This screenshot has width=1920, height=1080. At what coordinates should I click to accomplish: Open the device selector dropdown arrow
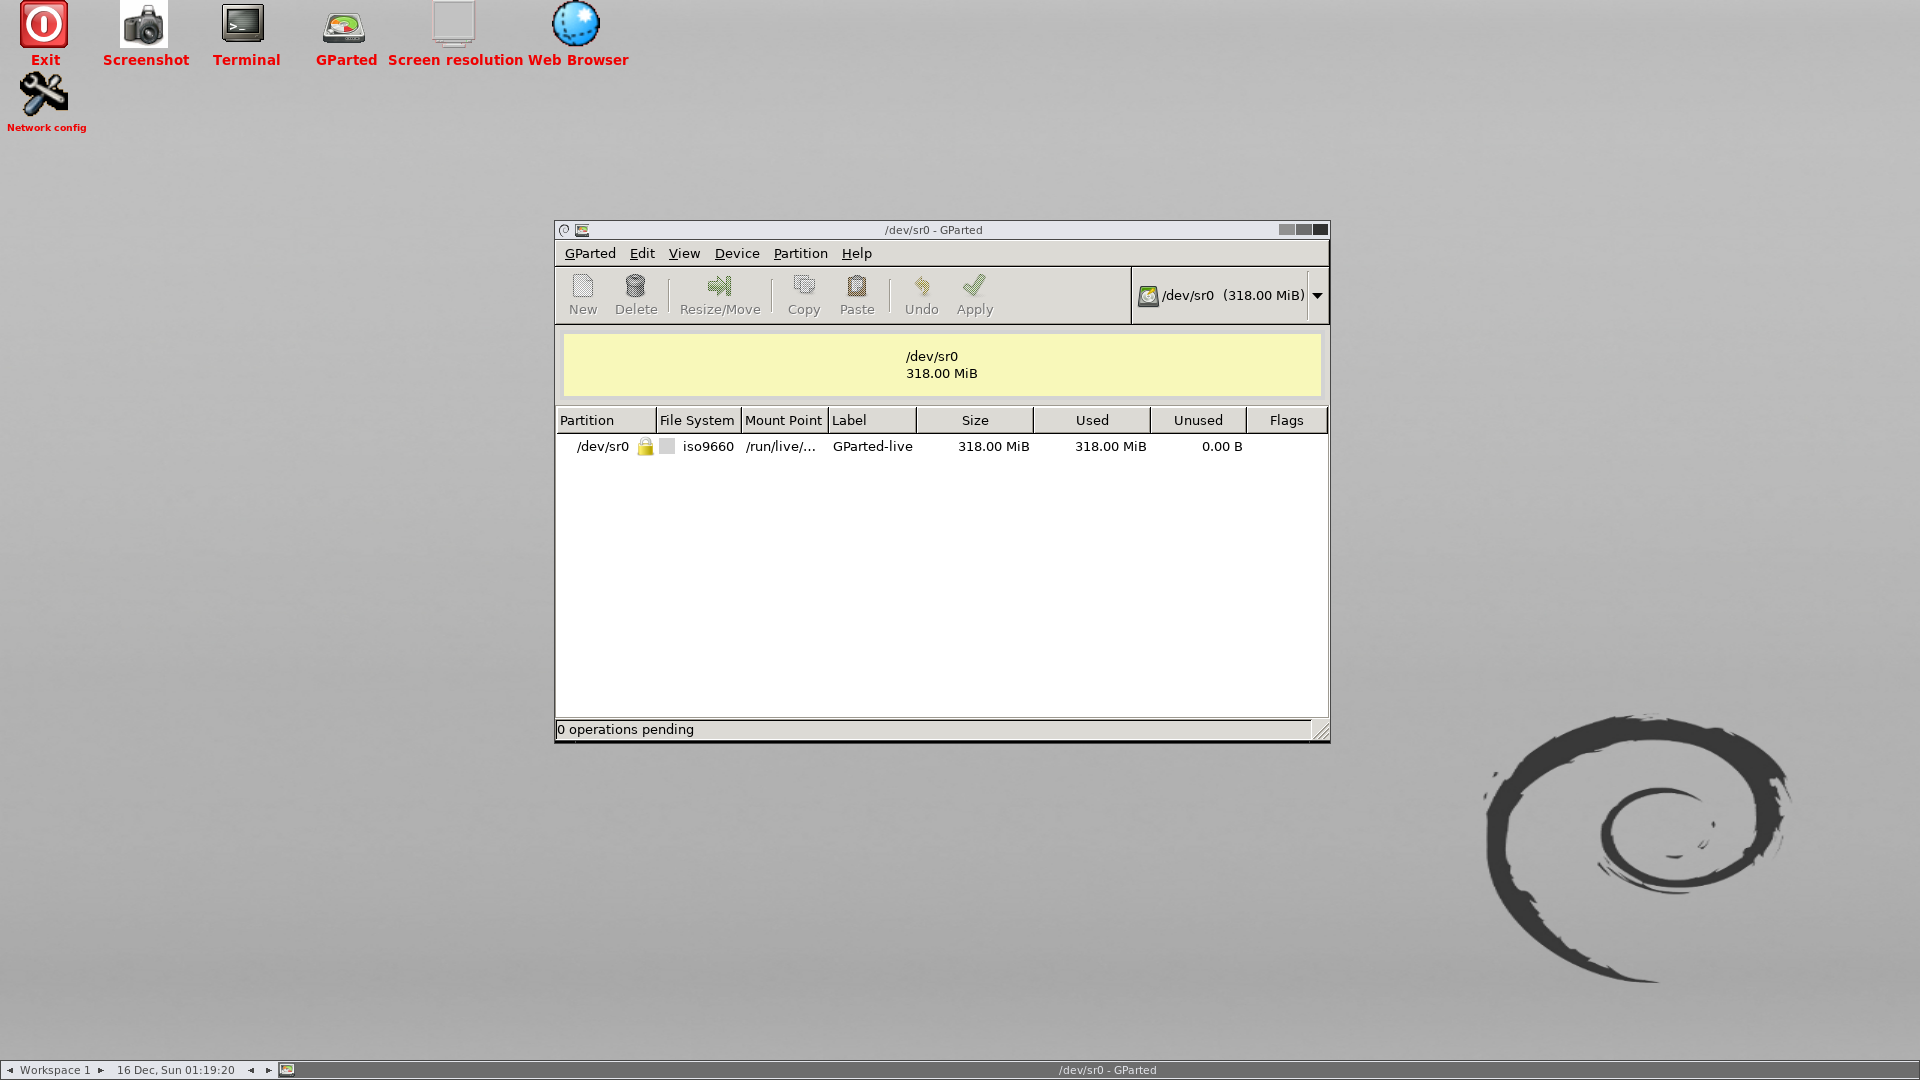(x=1317, y=295)
